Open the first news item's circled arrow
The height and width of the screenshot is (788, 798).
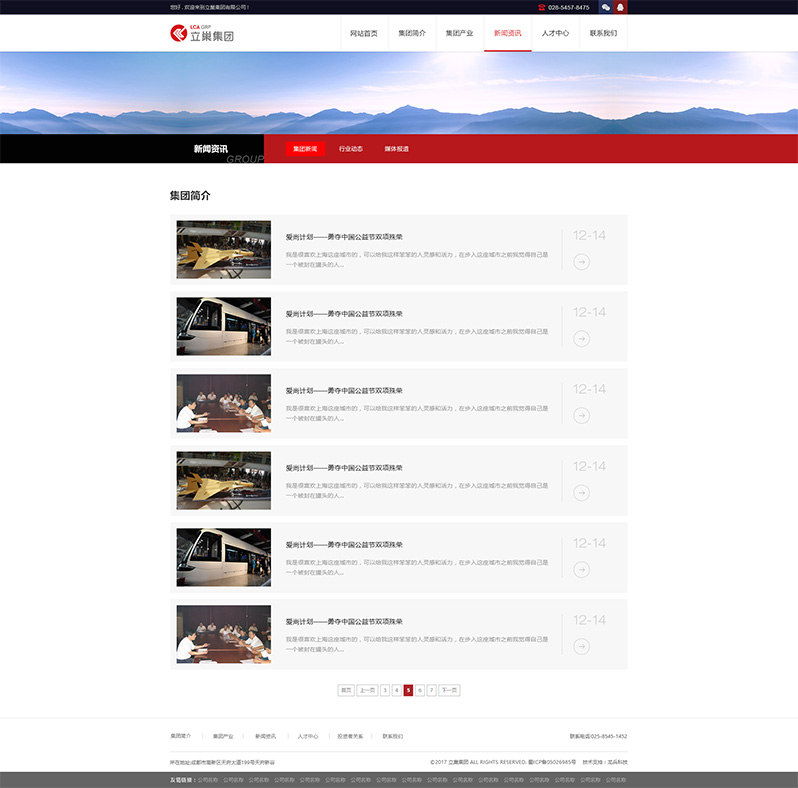(x=581, y=262)
